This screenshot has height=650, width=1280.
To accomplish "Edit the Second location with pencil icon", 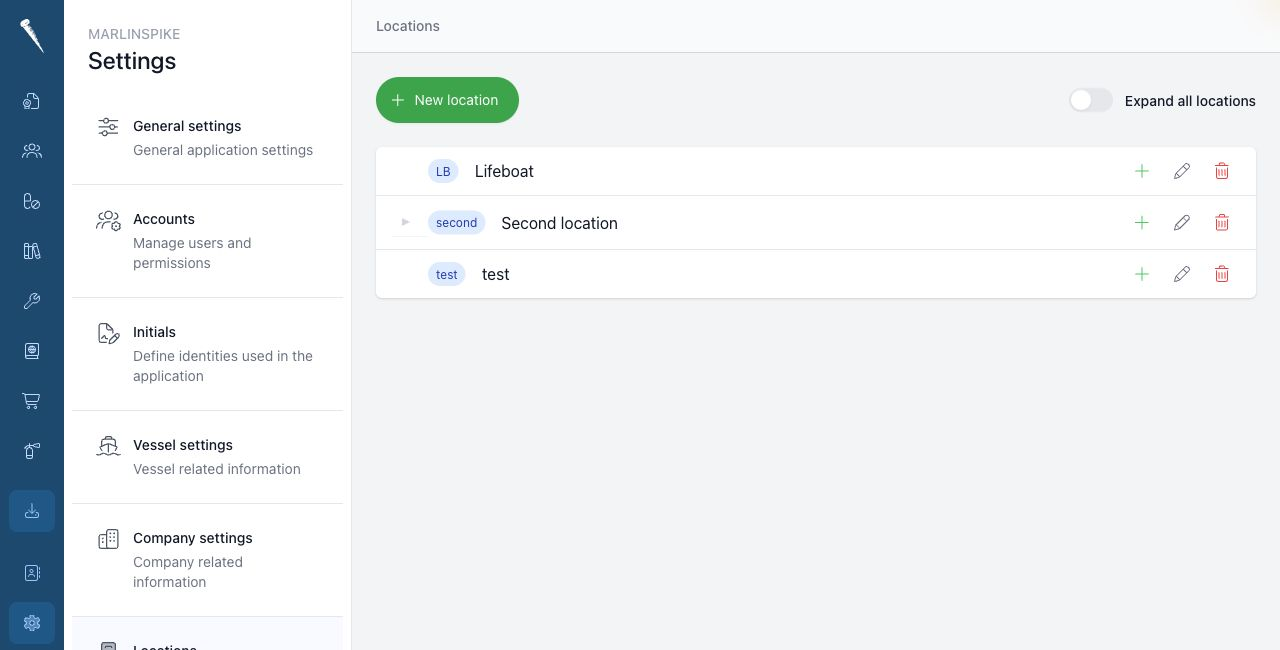I will (x=1181, y=222).
